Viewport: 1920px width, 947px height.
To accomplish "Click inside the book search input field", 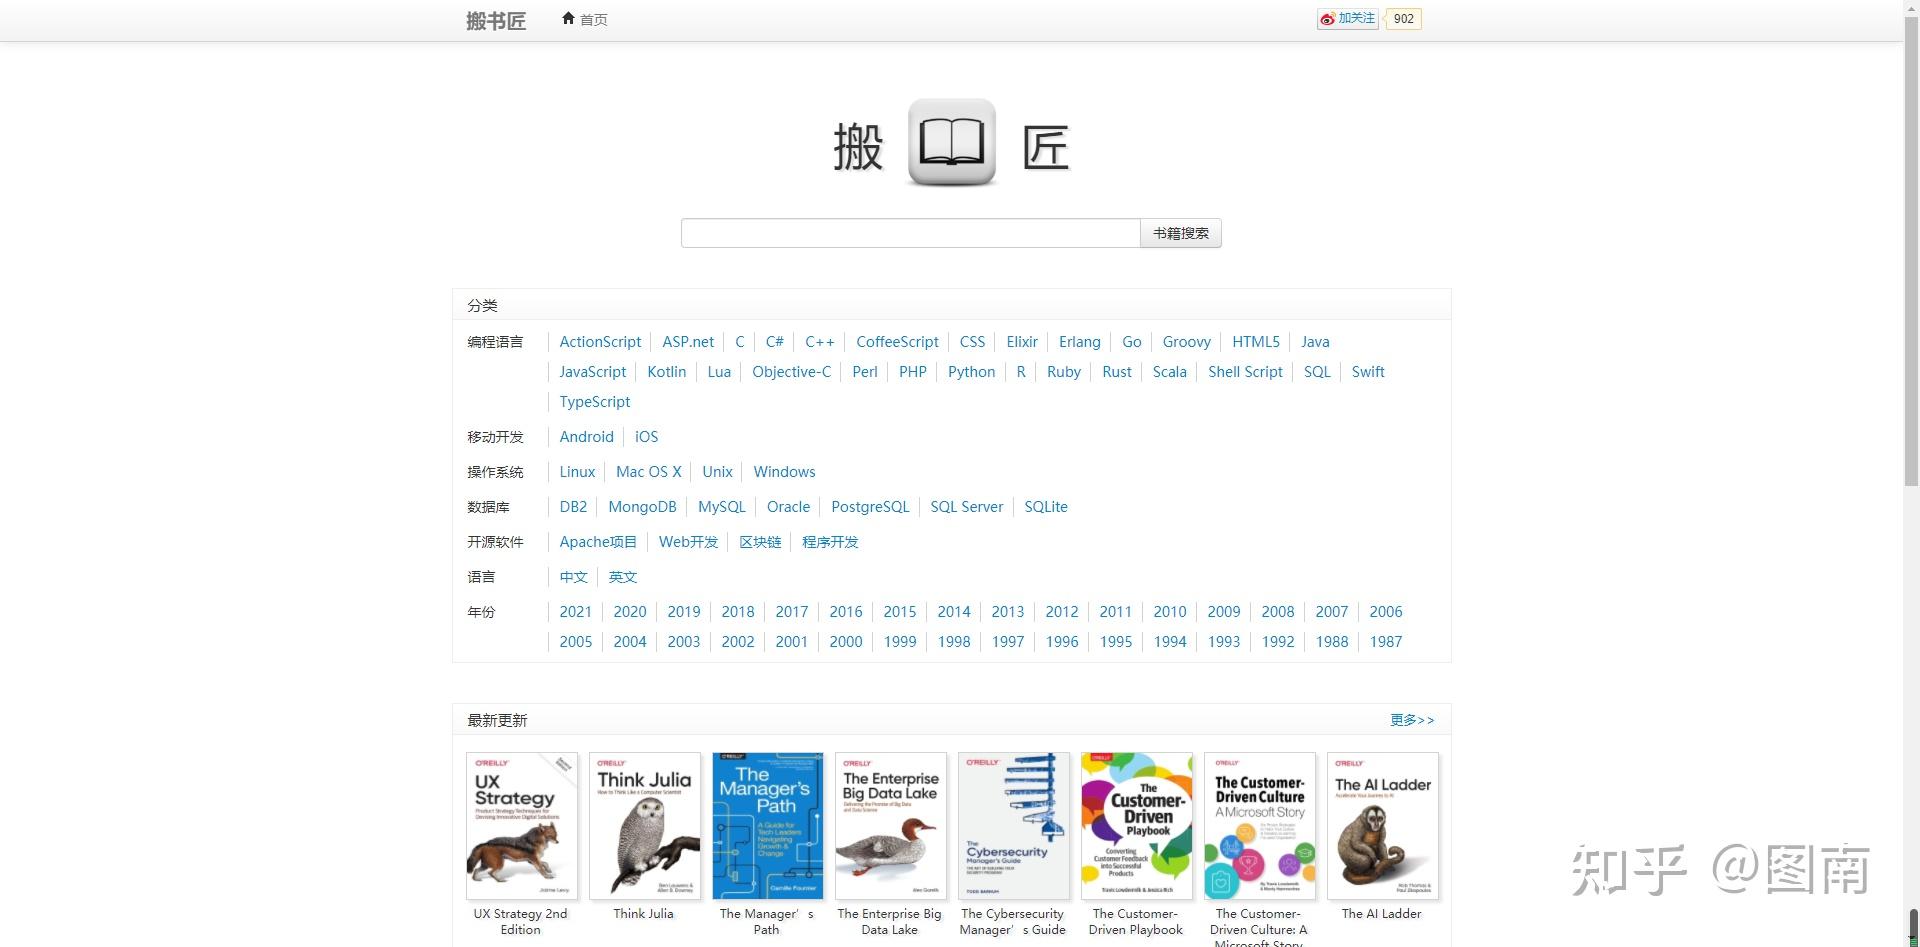I will (910, 233).
